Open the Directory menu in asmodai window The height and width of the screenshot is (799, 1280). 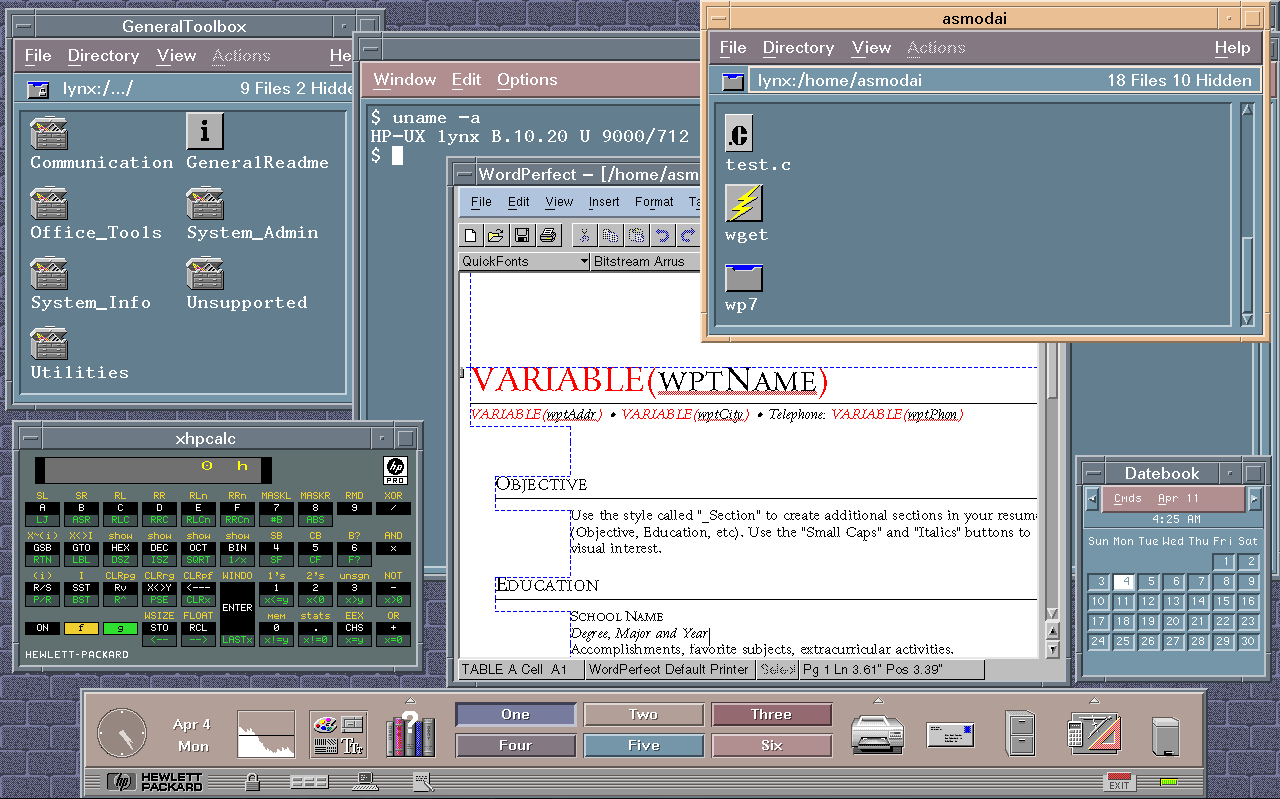(x=798, y=47)
